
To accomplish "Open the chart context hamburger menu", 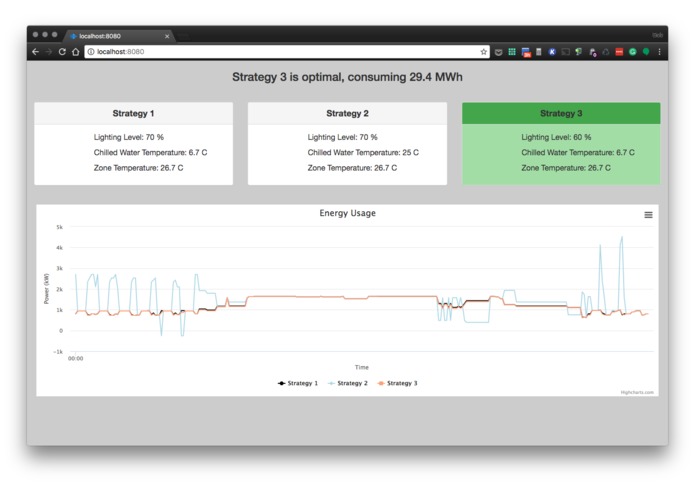I will coord(648,215).
